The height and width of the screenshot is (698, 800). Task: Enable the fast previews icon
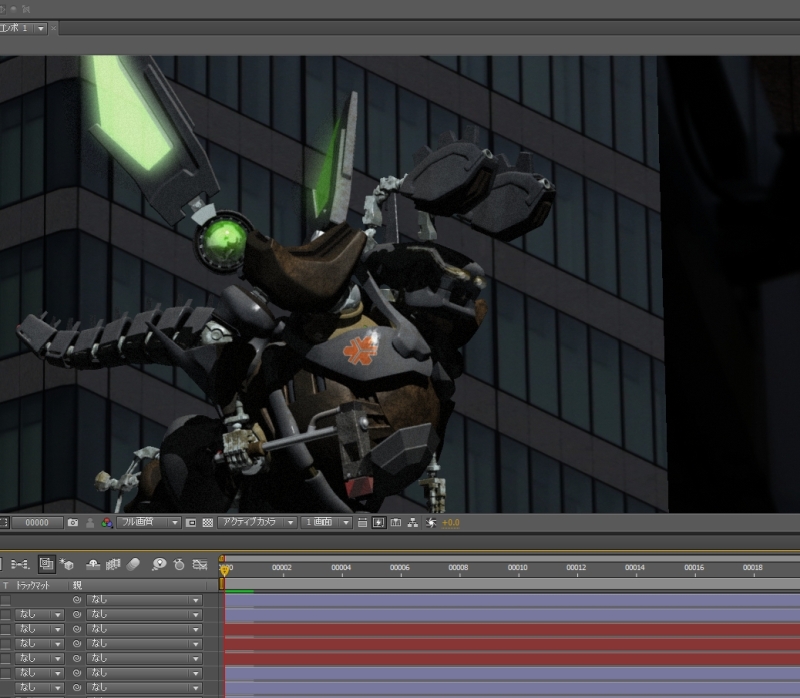tap(379, 523)
